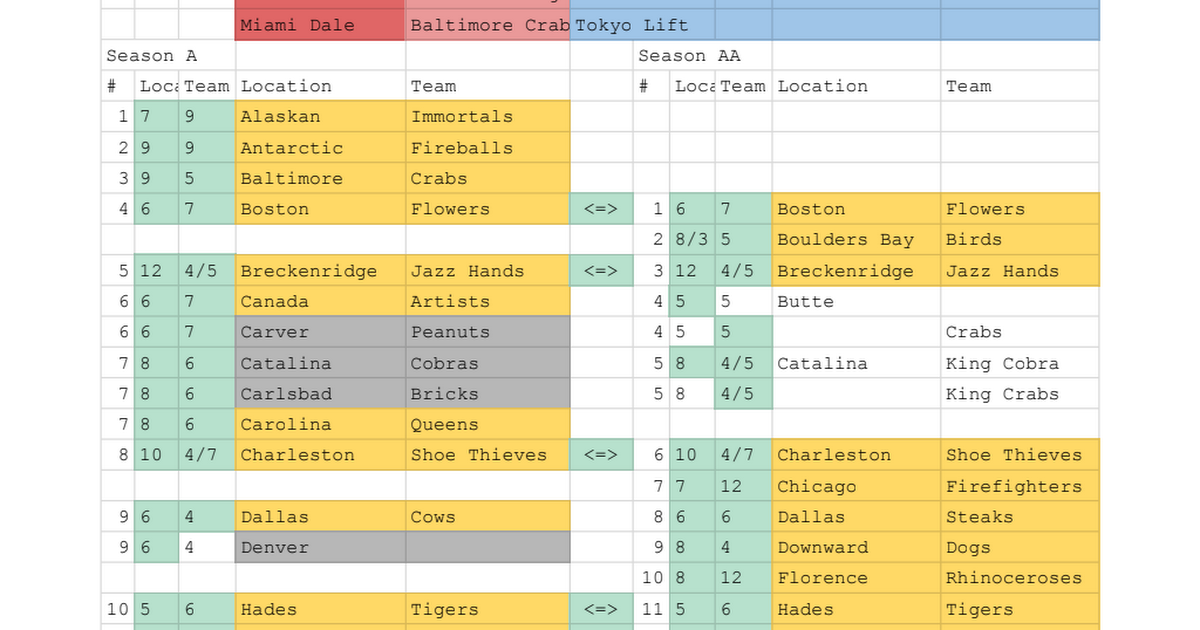
Task: Select the 8/3 value cell
Action: point(692,240)
